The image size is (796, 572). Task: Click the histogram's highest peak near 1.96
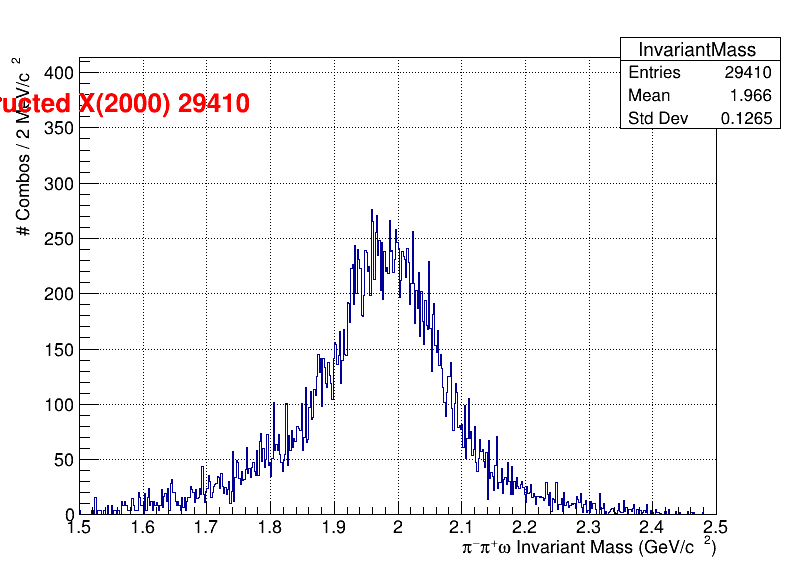[x=372, y=210]
